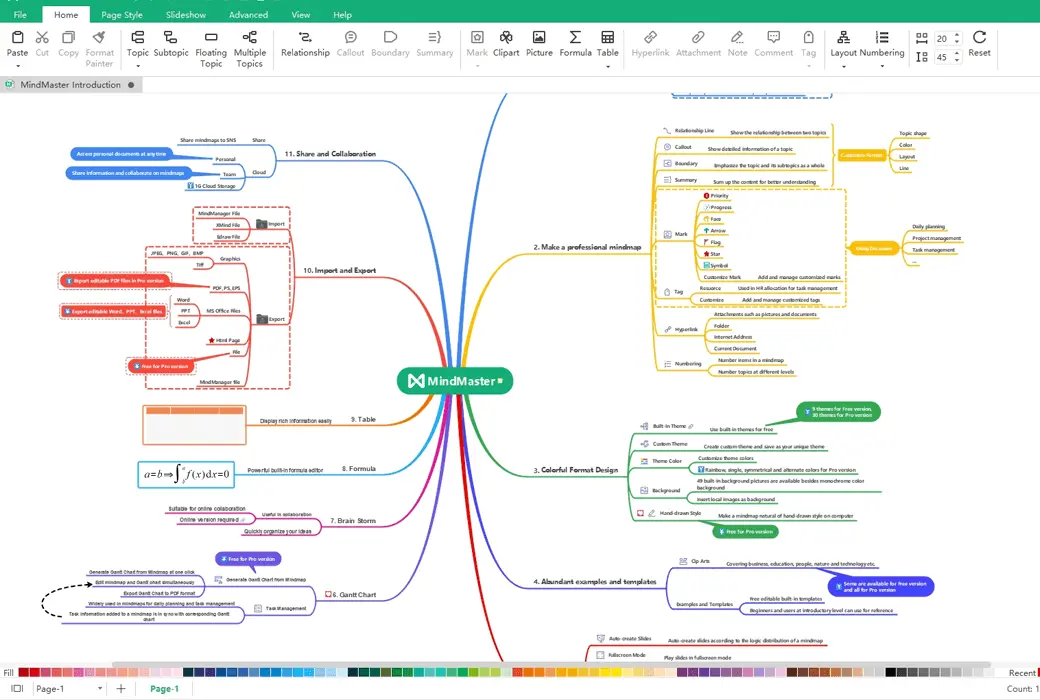The image size is (1040, 700).
Task: Expand the Tag dropdown arrow
Action: point(808,66)
